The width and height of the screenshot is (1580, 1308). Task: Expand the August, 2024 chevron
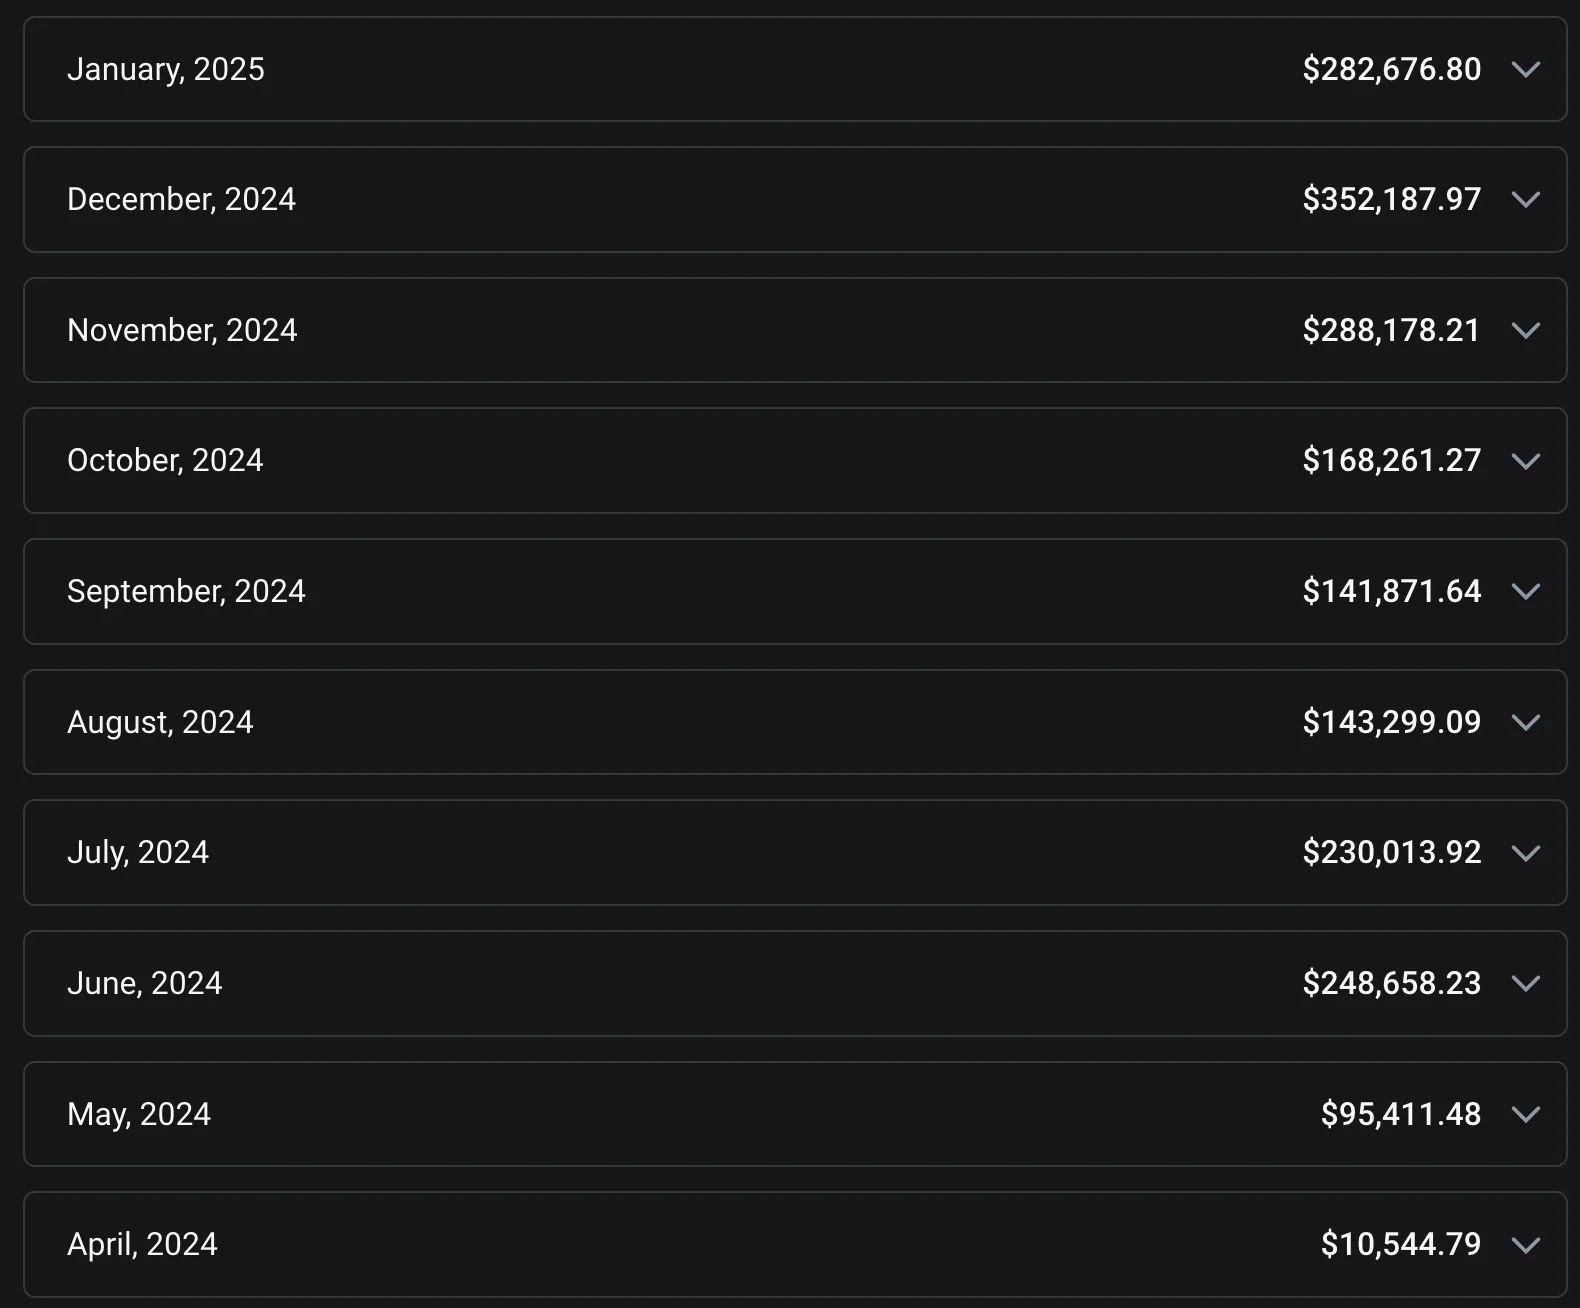coord(1525,723)
